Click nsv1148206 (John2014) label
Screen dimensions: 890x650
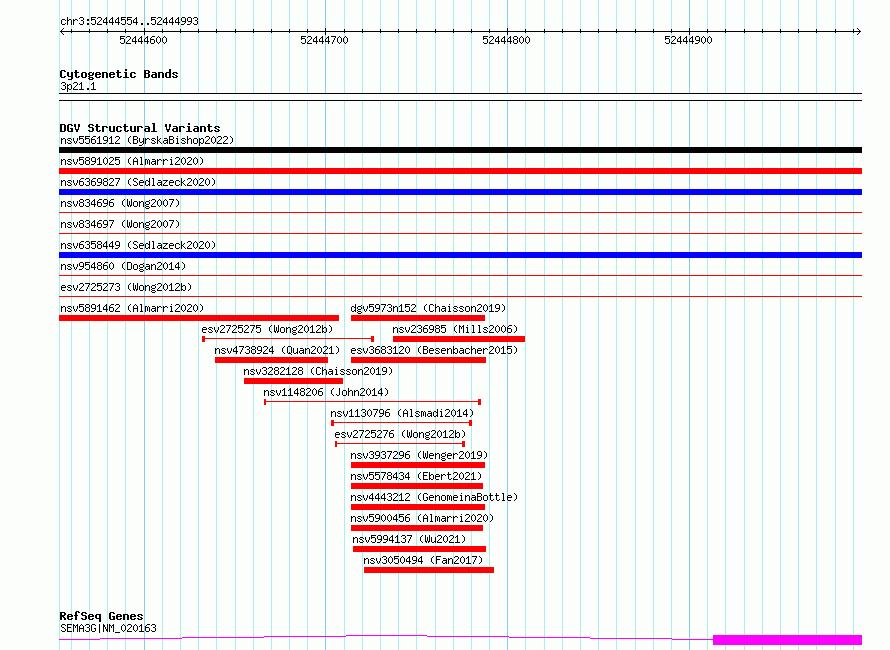[x=326, y=392]
